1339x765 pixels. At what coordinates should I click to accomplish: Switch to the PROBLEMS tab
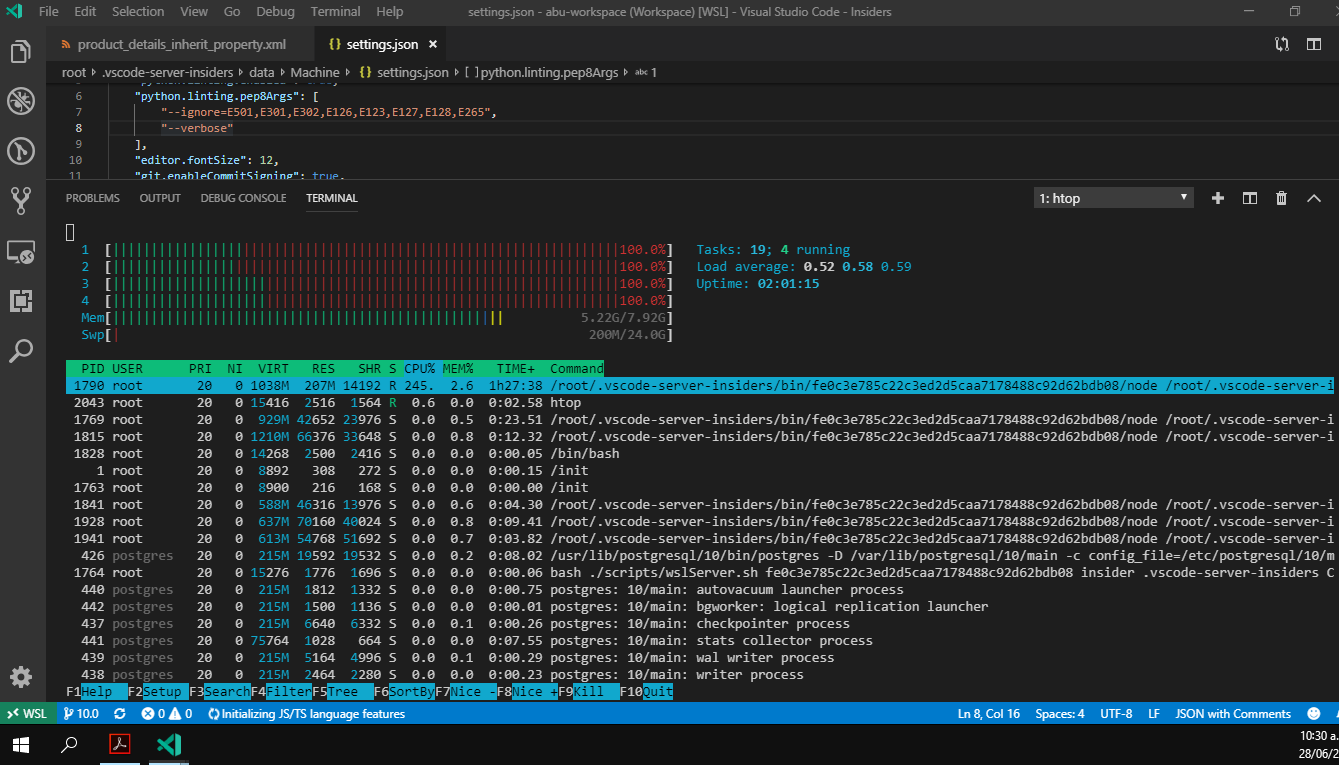pos(92,197)
